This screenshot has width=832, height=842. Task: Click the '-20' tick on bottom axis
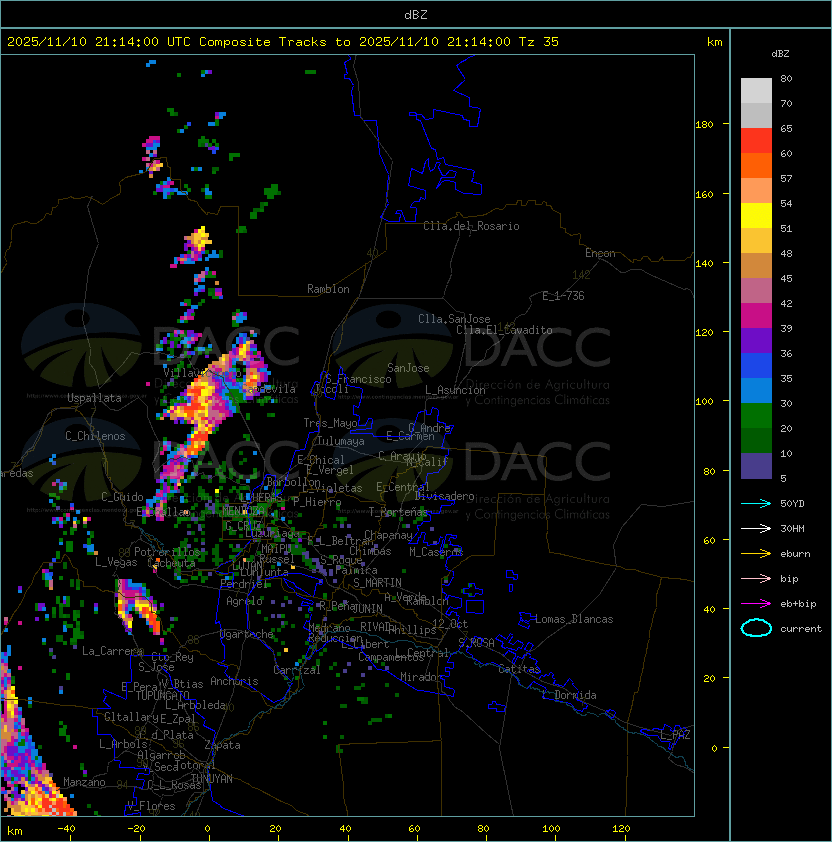pos(136,829)
